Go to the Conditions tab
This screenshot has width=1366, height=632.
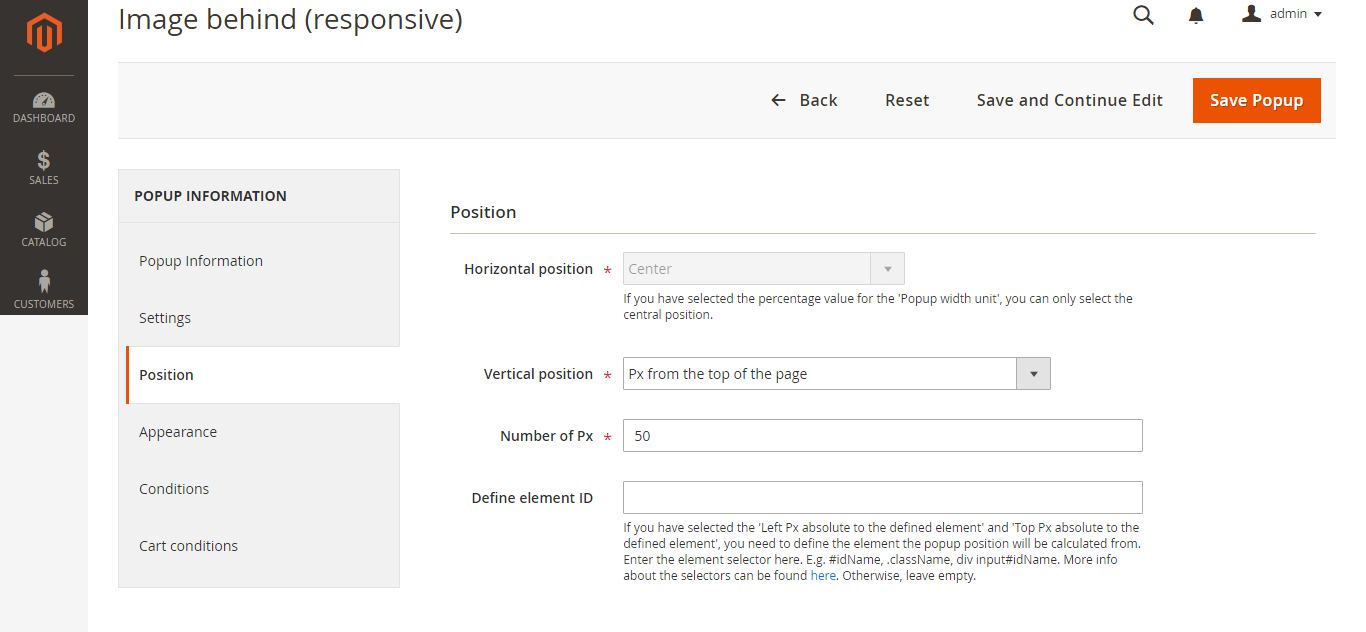pyautogui.click(x=174, y=489)
